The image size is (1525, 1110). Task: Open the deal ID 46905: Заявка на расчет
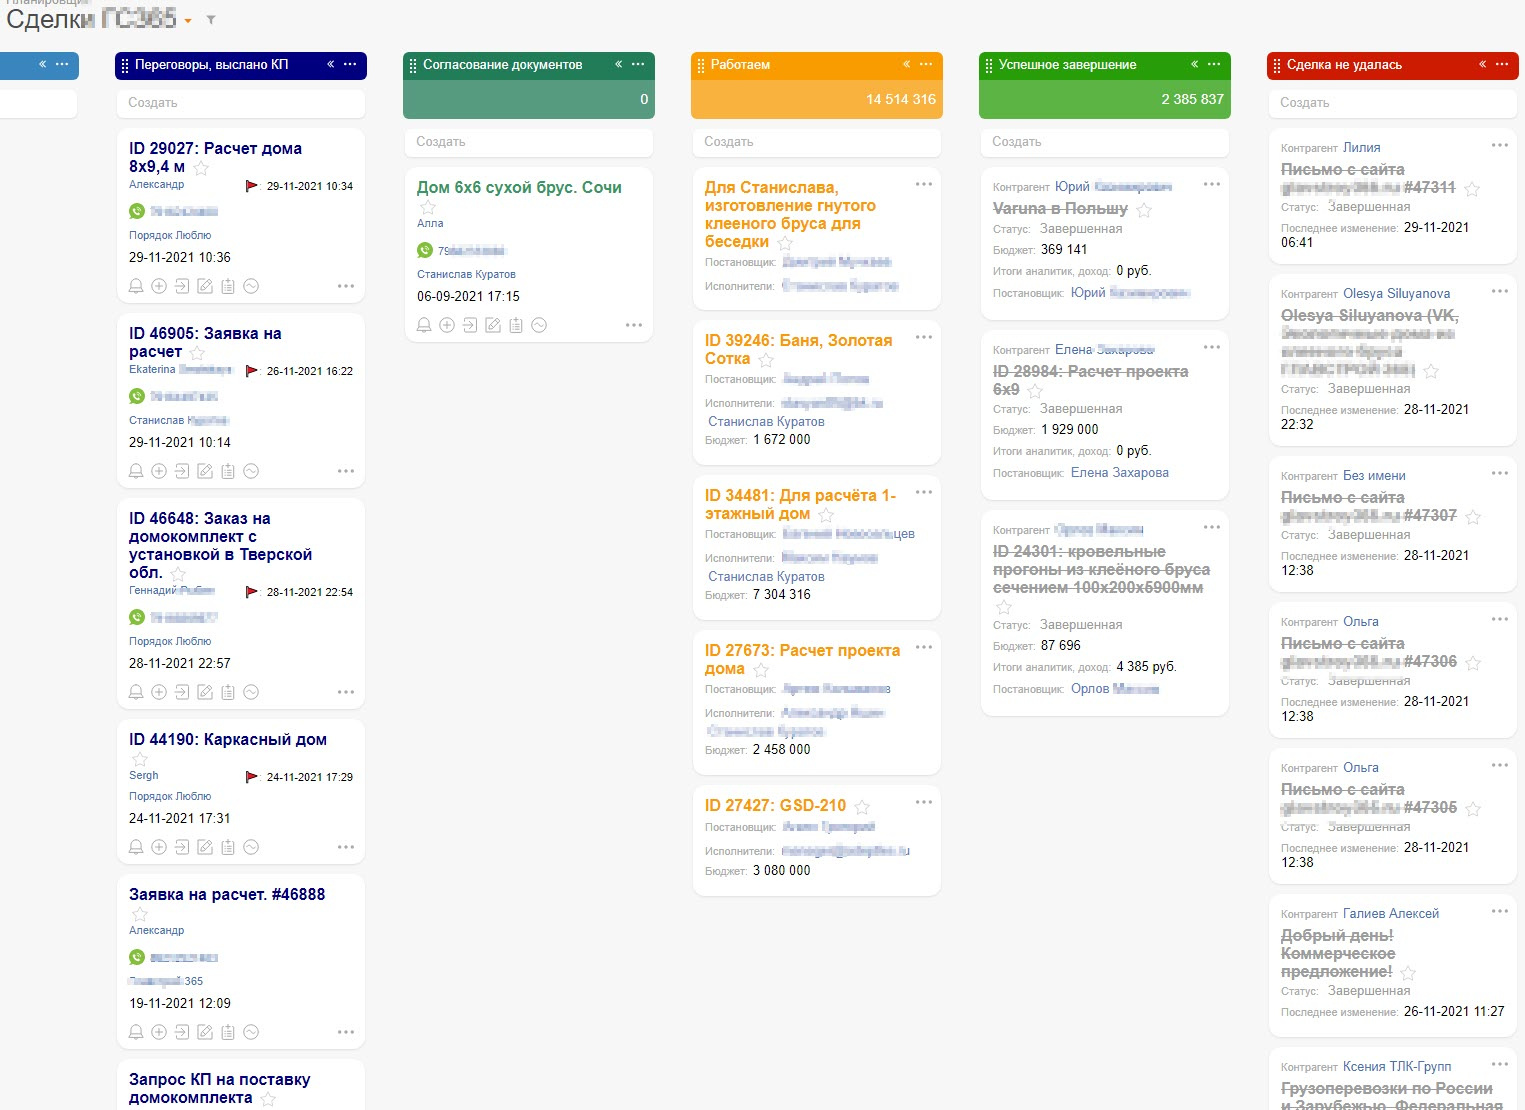click(205, 342)
